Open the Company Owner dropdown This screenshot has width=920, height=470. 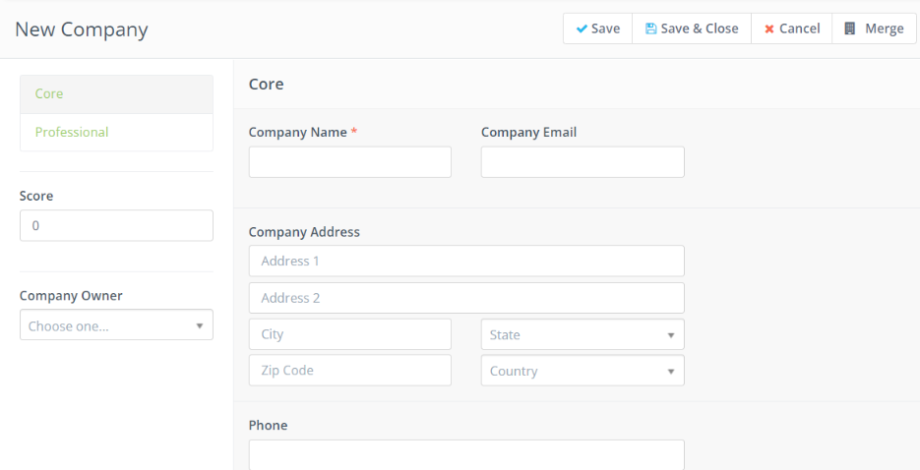pyautogui.click(x=117, y=325)
